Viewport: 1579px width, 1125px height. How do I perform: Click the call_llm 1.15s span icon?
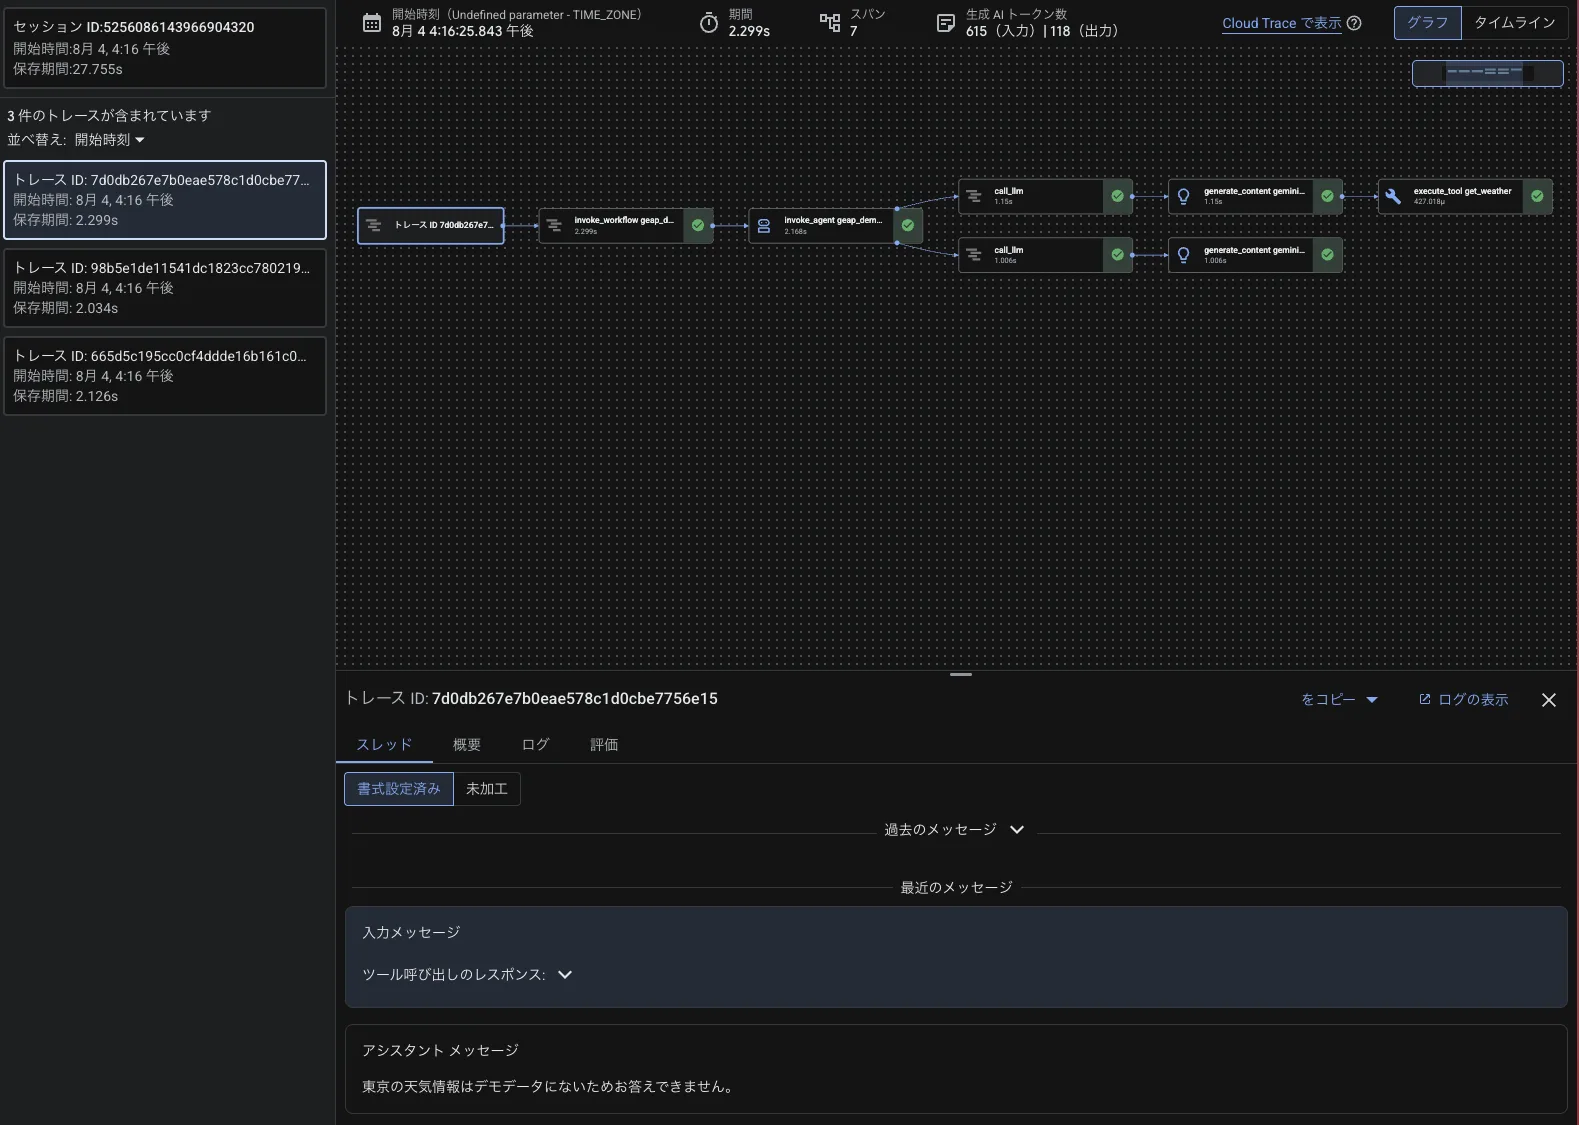974,196
